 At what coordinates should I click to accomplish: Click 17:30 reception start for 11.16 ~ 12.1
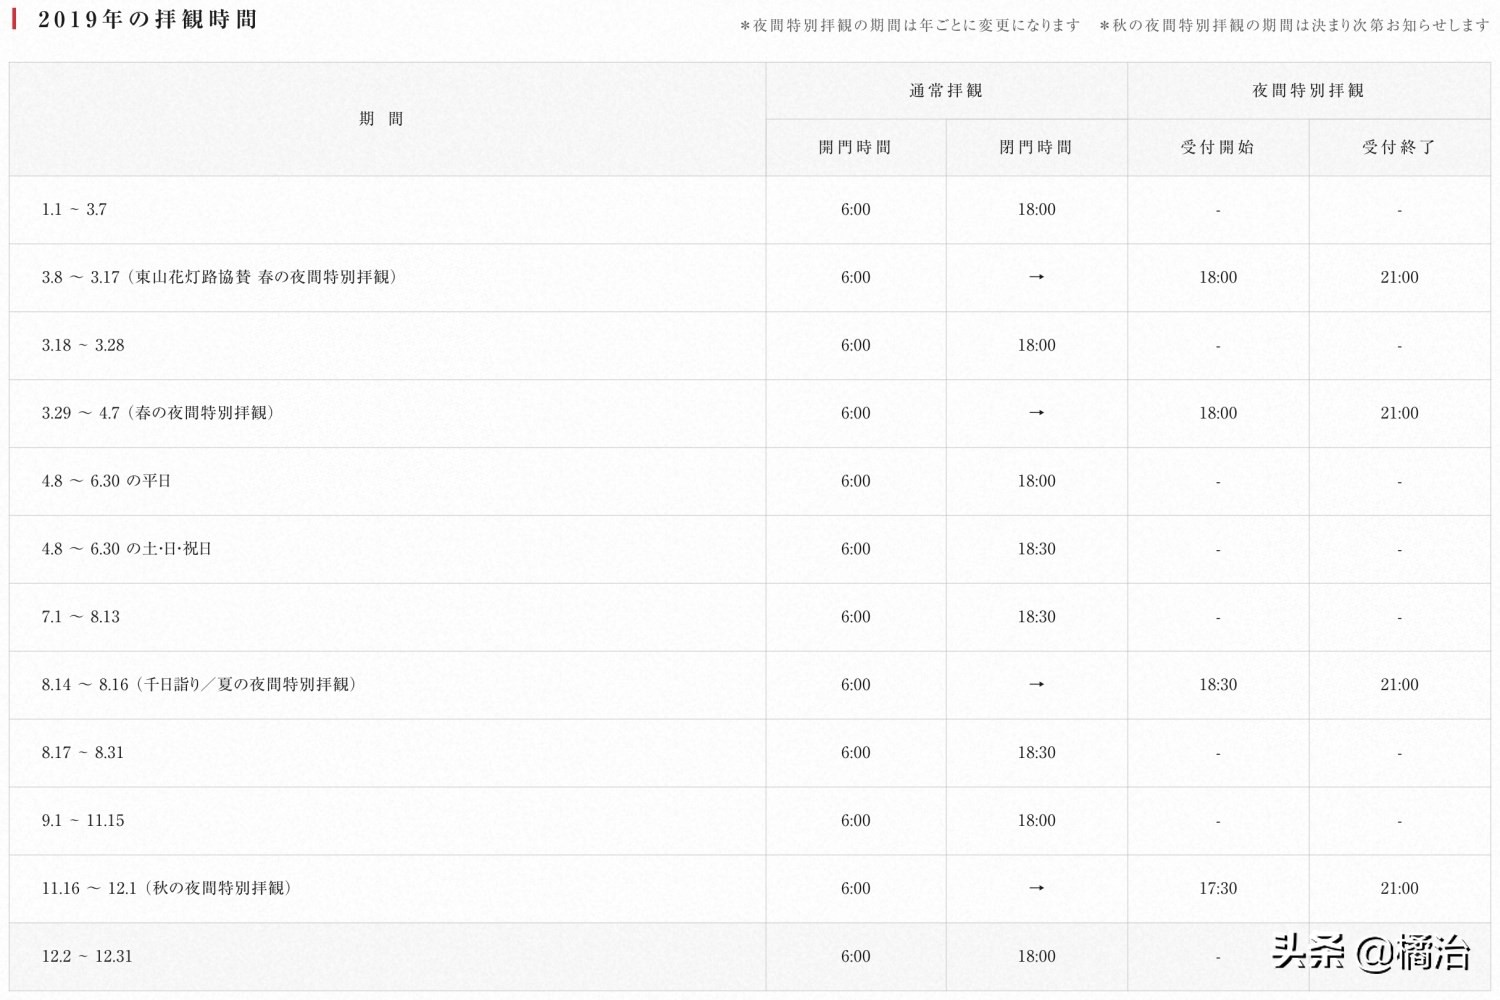1218,888
